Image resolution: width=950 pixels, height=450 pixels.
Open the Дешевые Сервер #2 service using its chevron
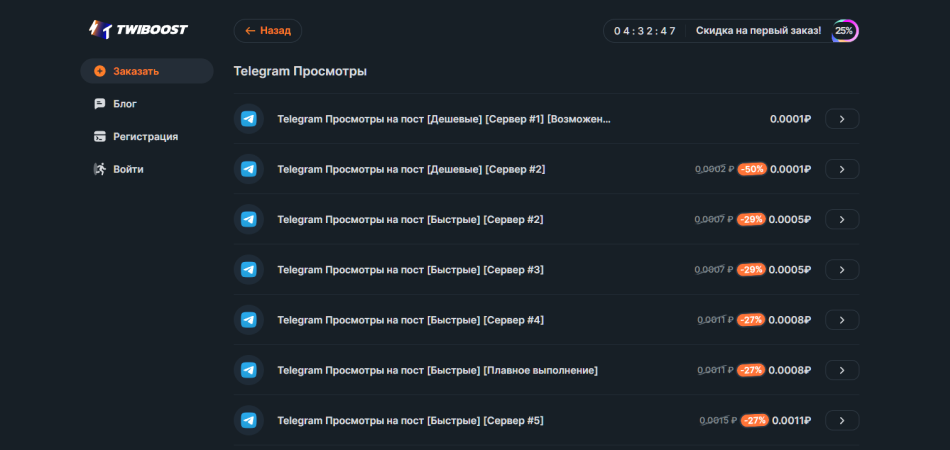[842, 169]
